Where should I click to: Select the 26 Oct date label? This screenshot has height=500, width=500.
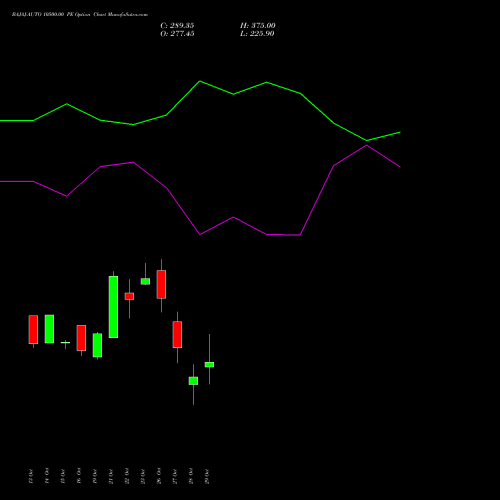point(159,476)
